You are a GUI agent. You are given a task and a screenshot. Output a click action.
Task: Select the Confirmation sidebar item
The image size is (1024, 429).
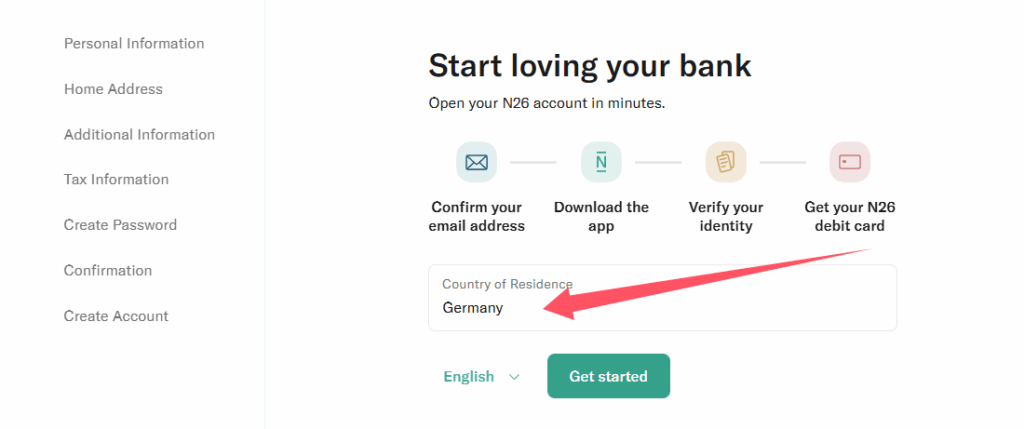pos(108,271)
